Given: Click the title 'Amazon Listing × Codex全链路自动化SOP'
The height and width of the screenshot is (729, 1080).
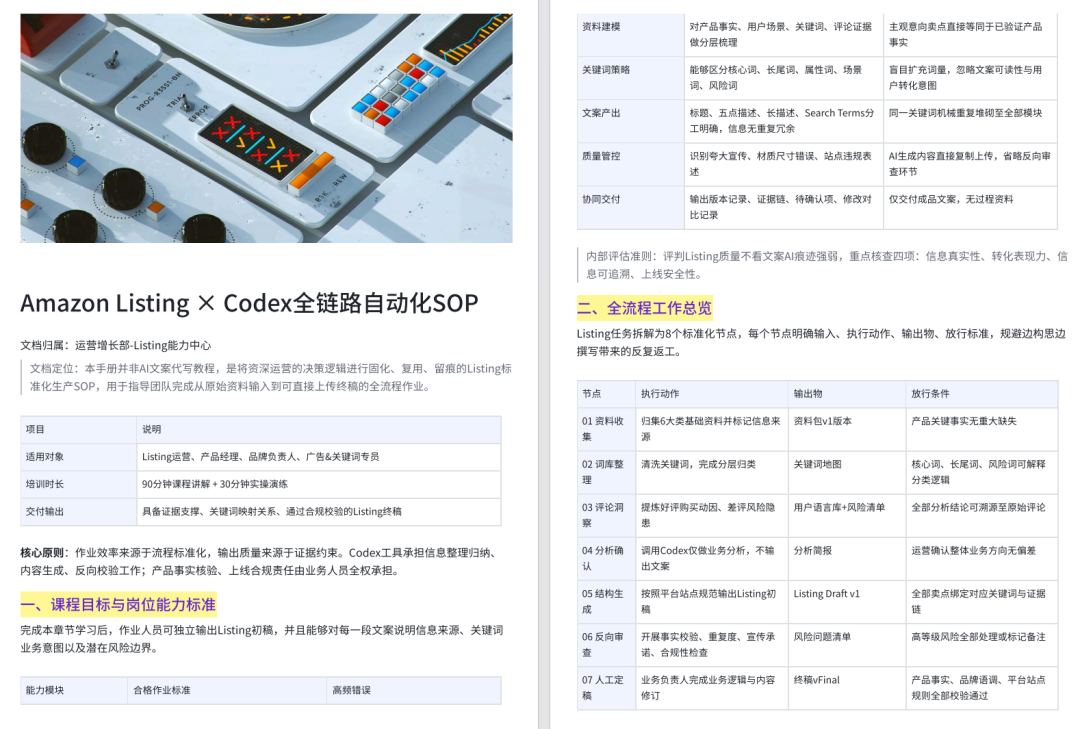Looking at the screenshot, I should [x=249, y=303].
